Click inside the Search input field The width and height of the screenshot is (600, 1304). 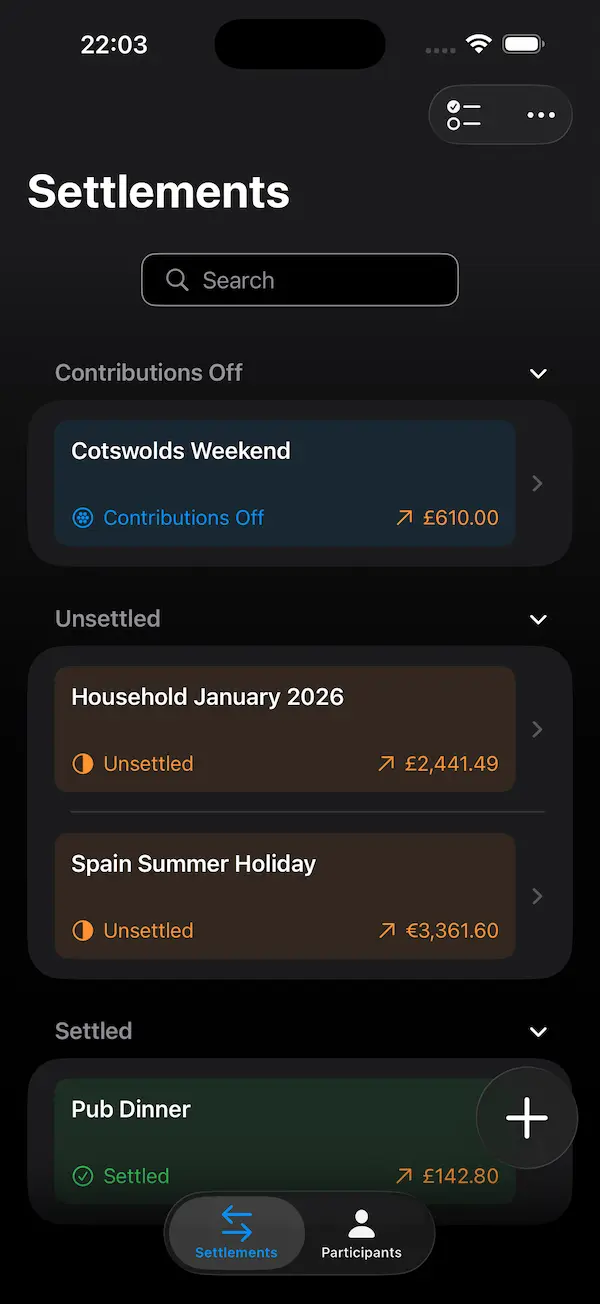click(300, 280)
